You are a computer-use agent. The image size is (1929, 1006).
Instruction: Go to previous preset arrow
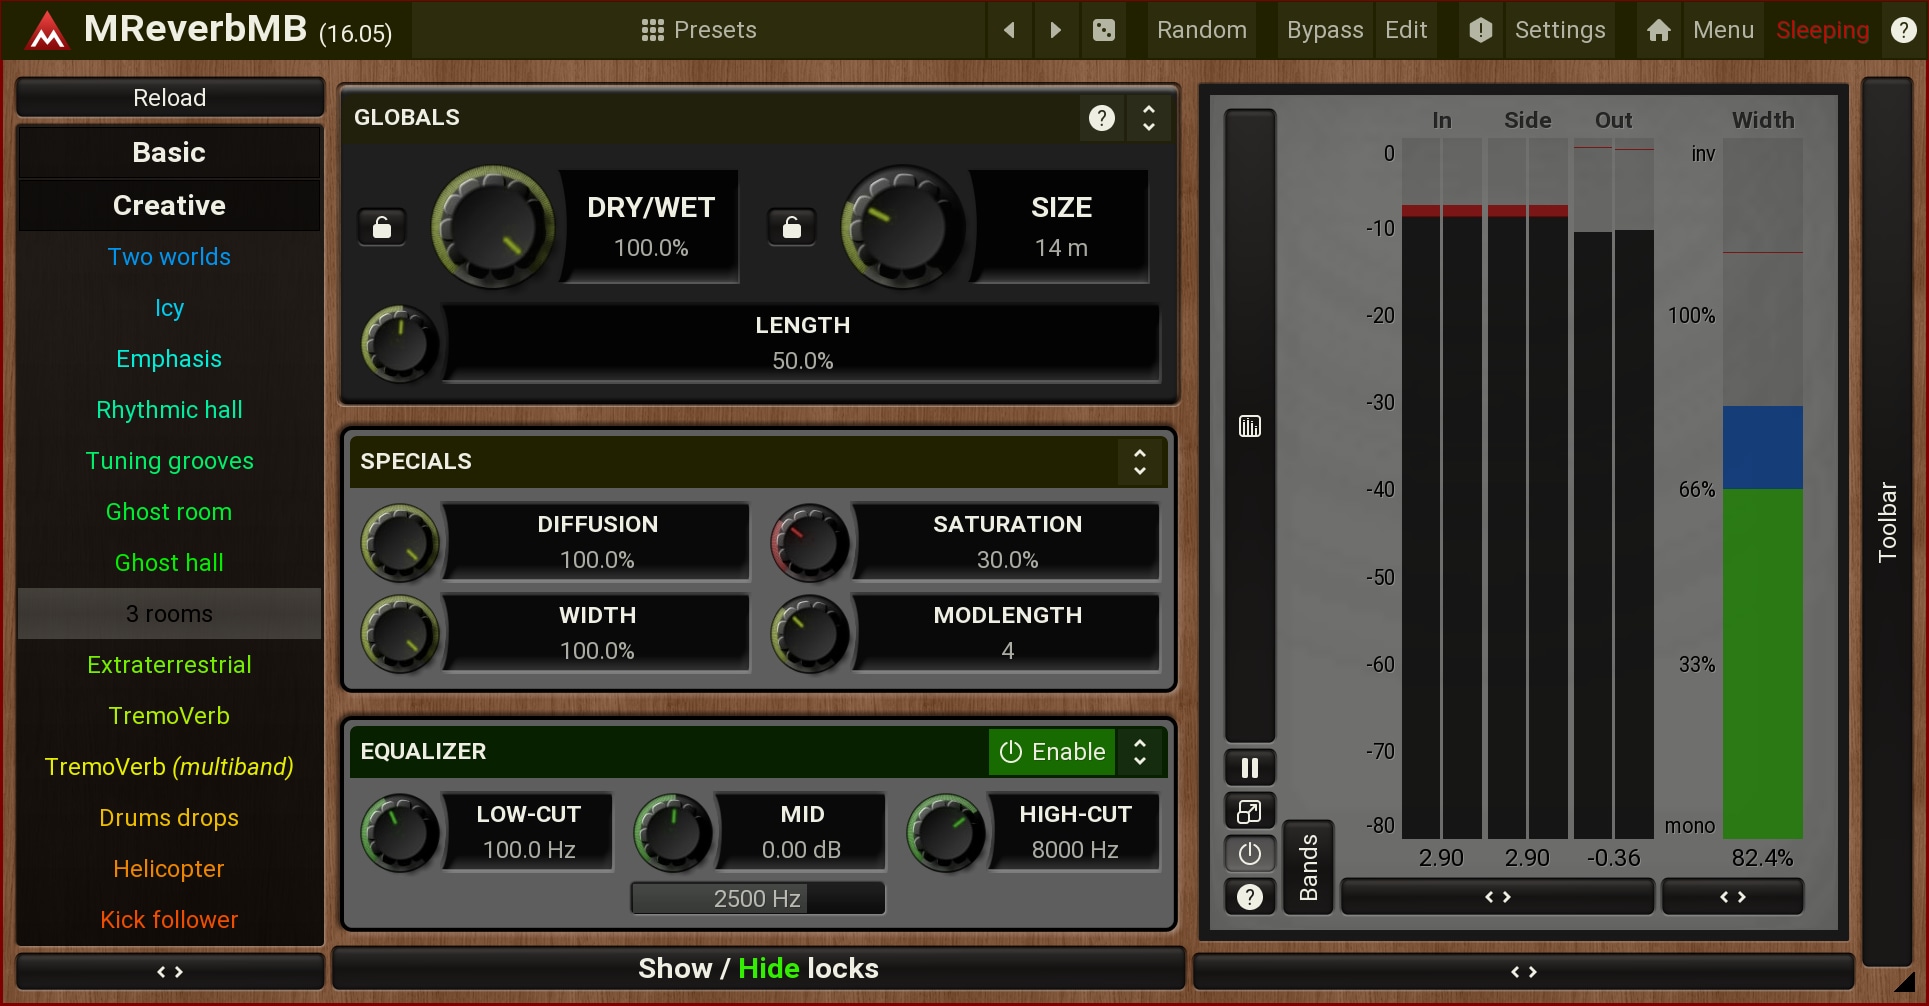pos(1009,30)
